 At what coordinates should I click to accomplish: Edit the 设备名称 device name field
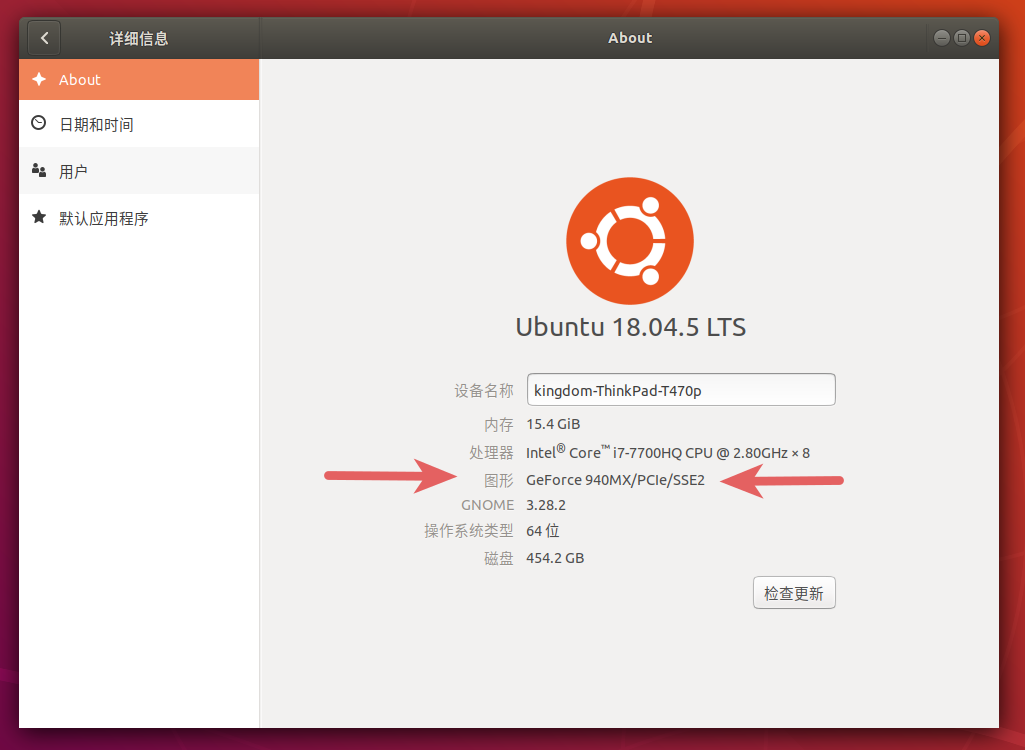tap(681, 390)
